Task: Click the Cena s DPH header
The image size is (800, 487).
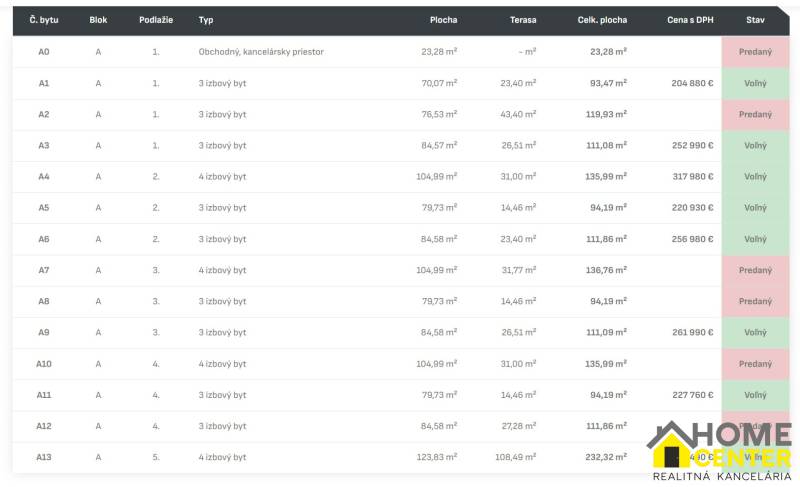Action: 690,20
